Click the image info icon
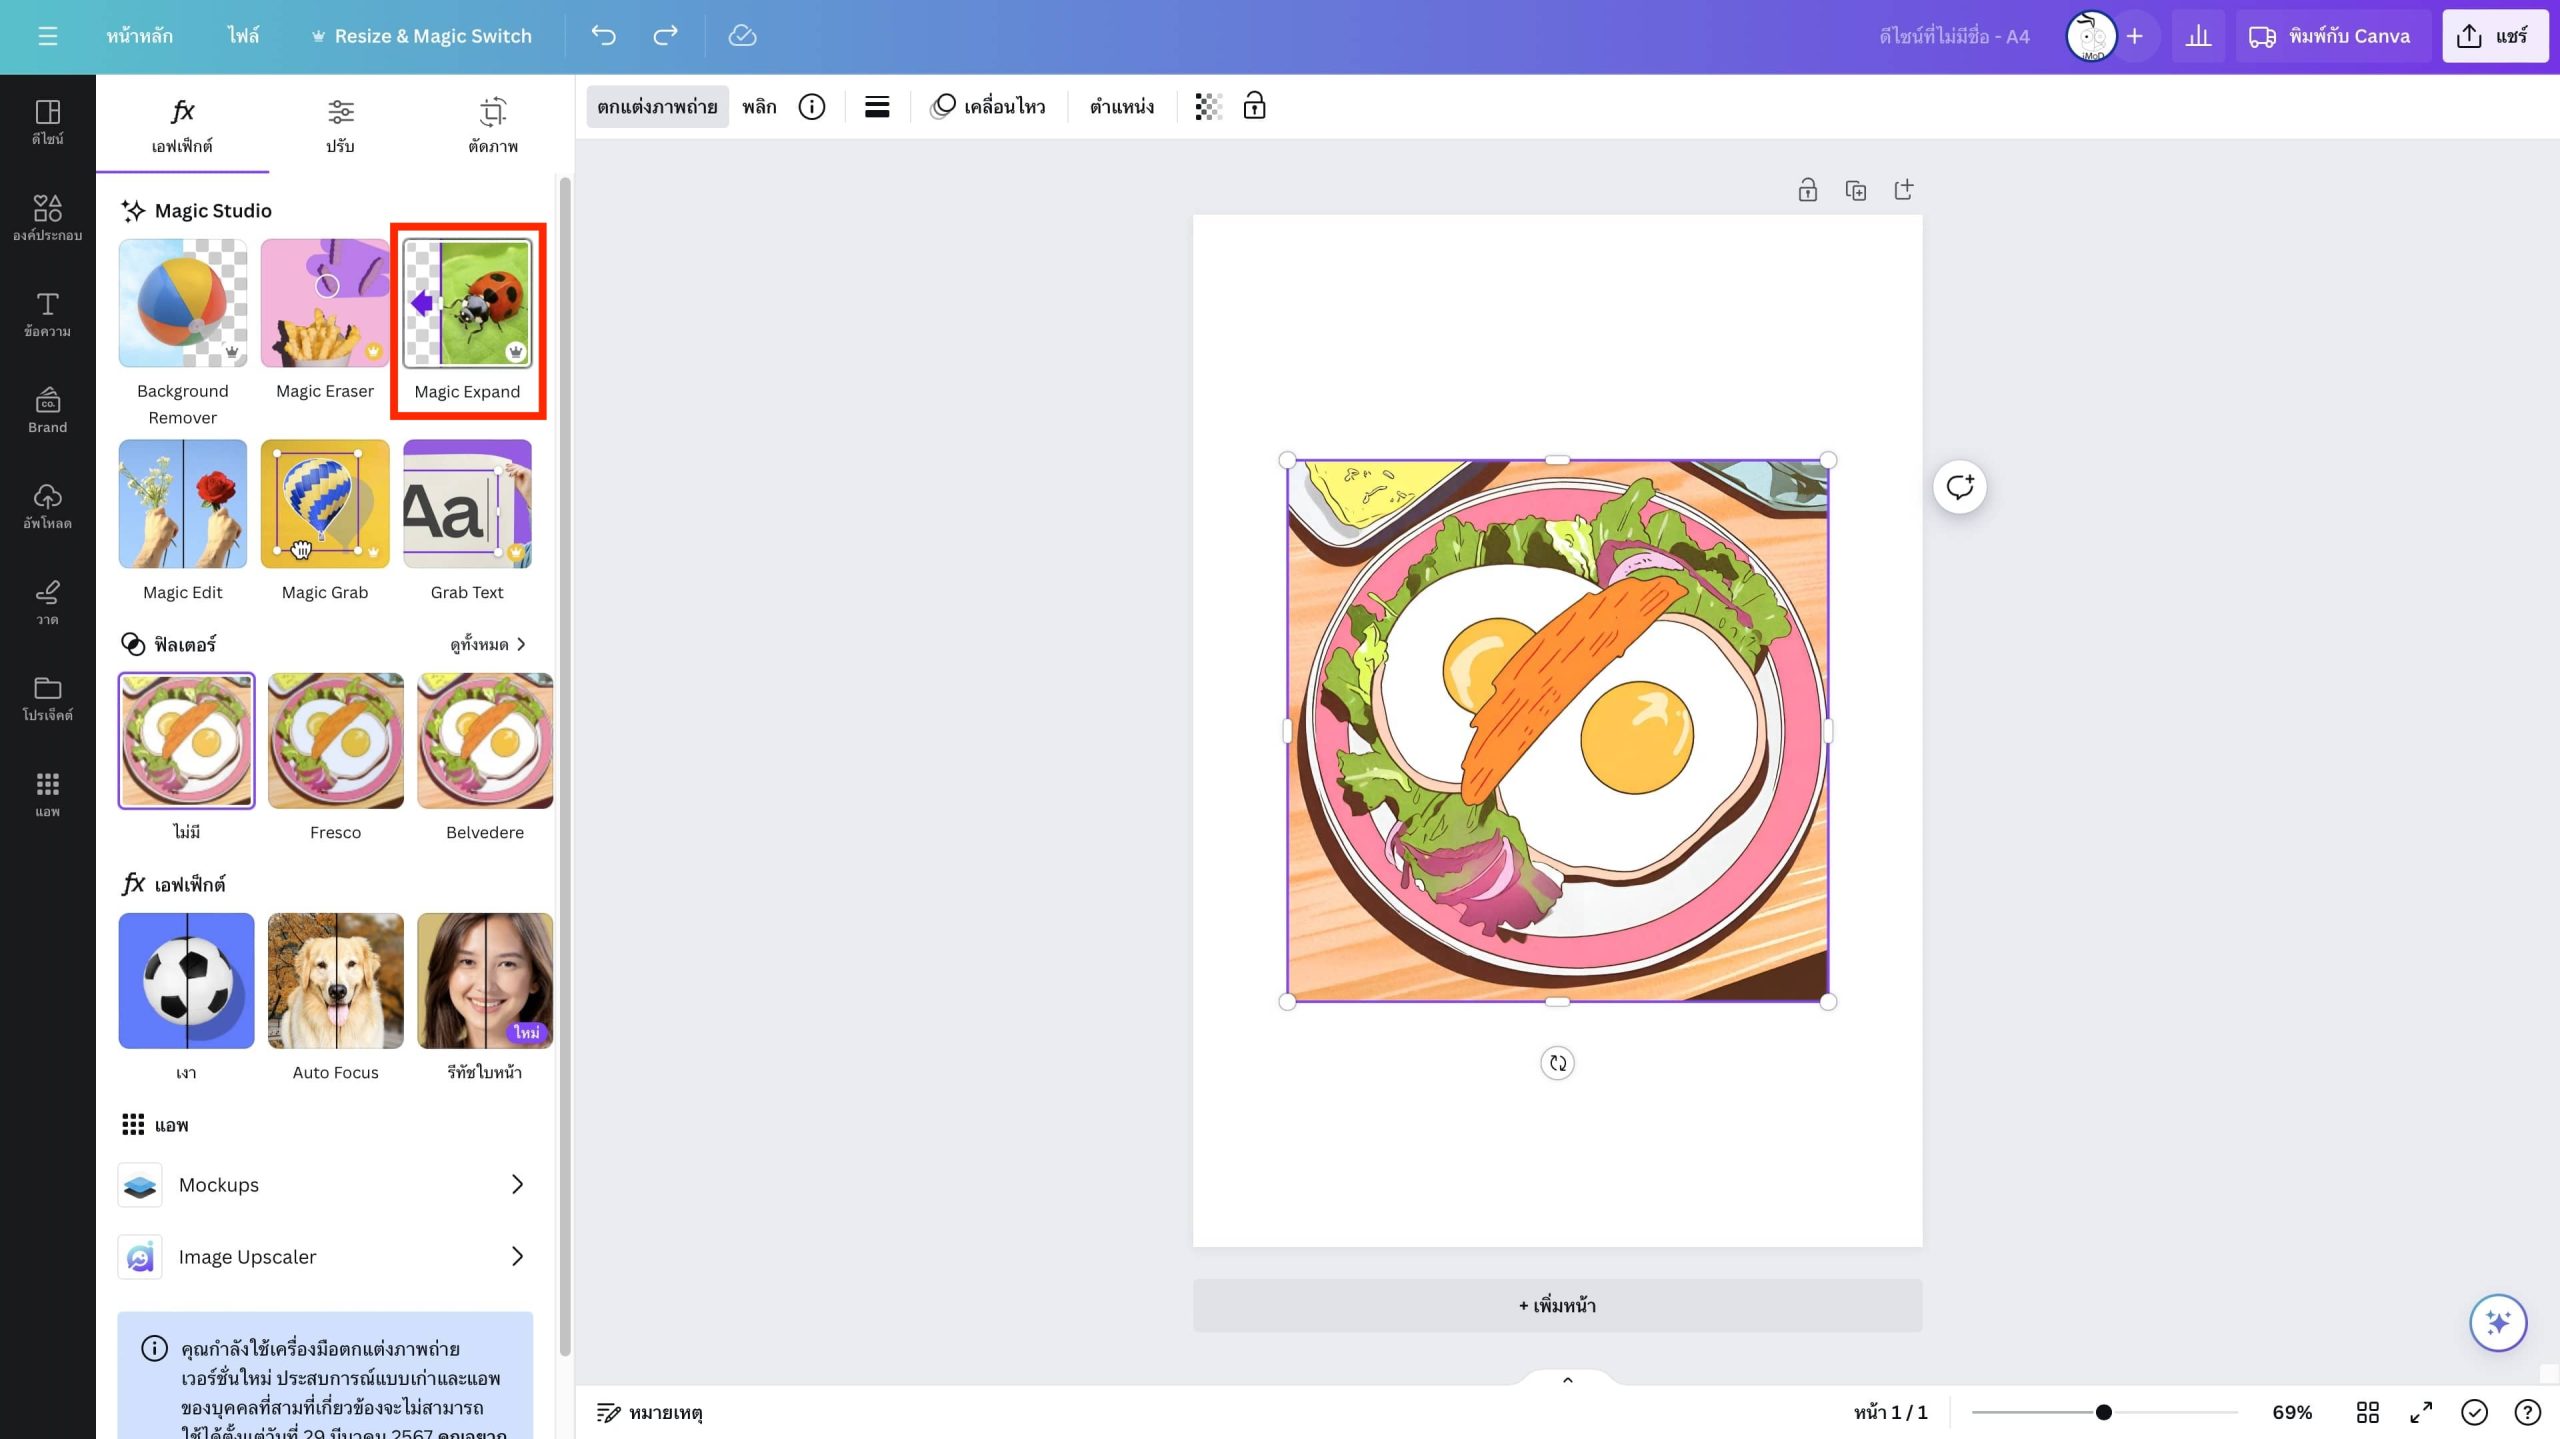Image resolution: width=2560 pixels, height=1439 pixels. tap(811, 106)
